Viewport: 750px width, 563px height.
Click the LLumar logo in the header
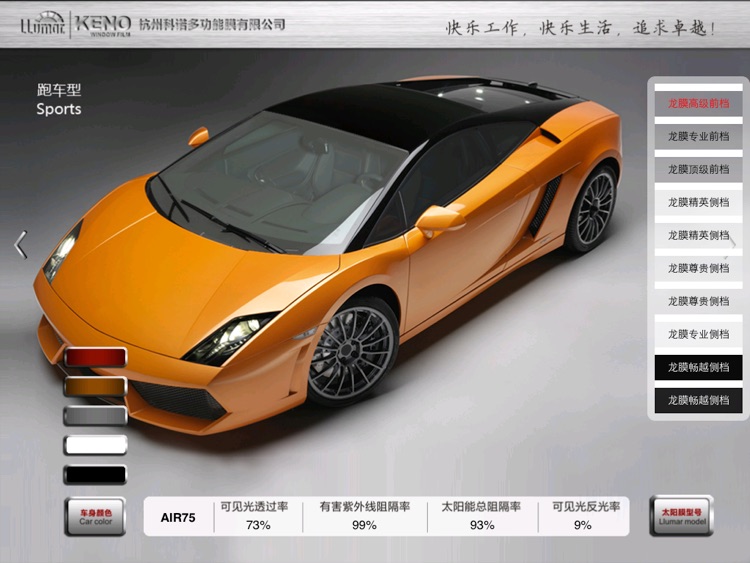pyautogui.click(x=43, y=23)
